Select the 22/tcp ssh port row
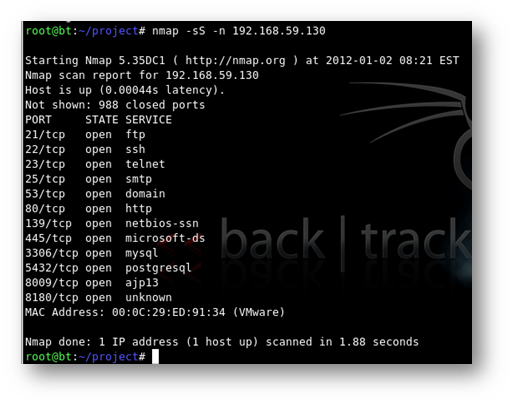Viewport: 514px width, 406px height. point(85,149)
